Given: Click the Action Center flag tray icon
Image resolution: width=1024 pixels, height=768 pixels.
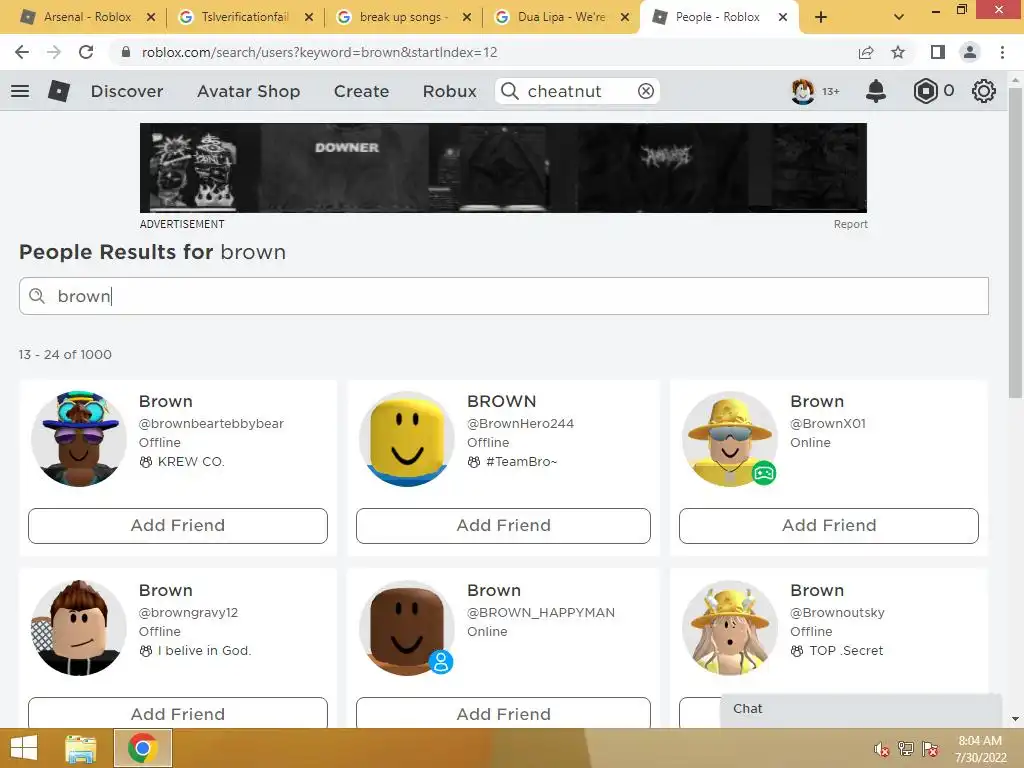Looking at the screenshot, I should coord(930,749).
